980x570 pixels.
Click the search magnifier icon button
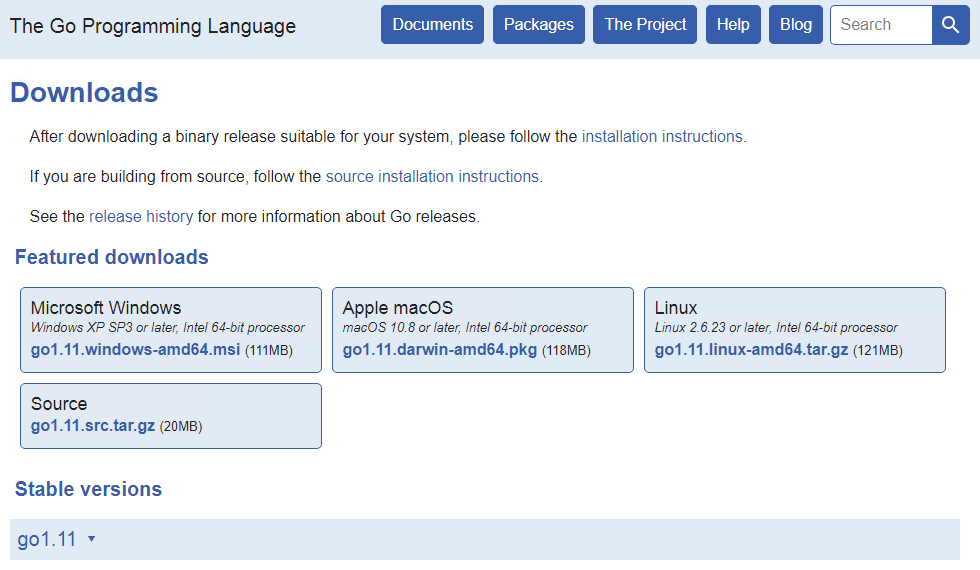coord(950,25)
